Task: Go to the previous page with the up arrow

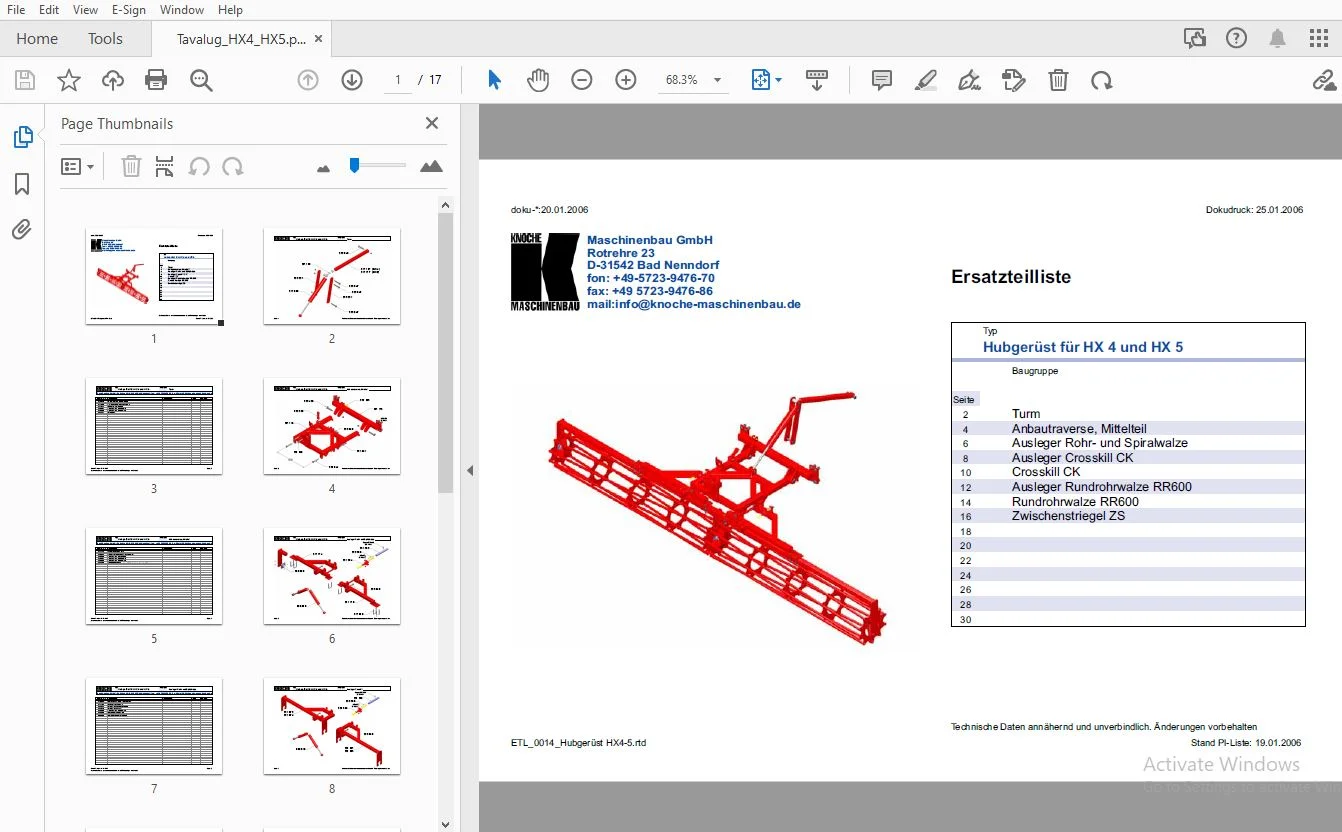Action: point(308,80)
